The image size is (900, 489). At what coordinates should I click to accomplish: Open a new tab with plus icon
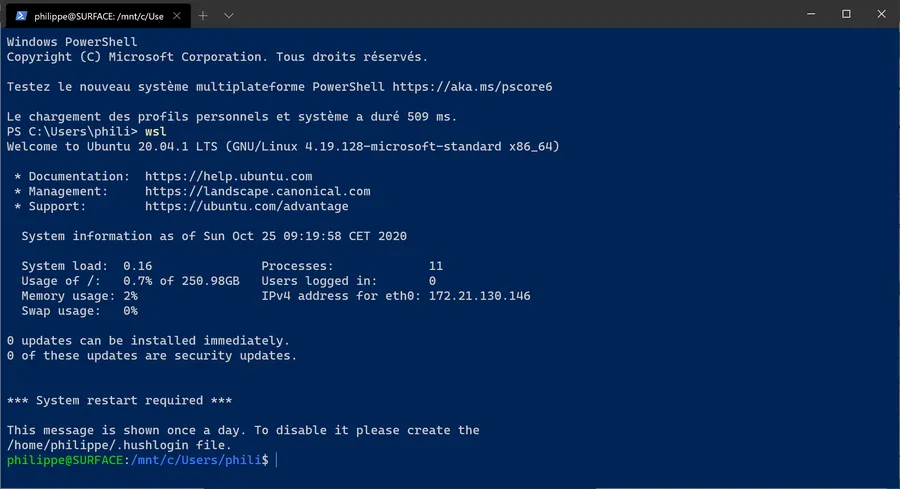coord(203,15)
